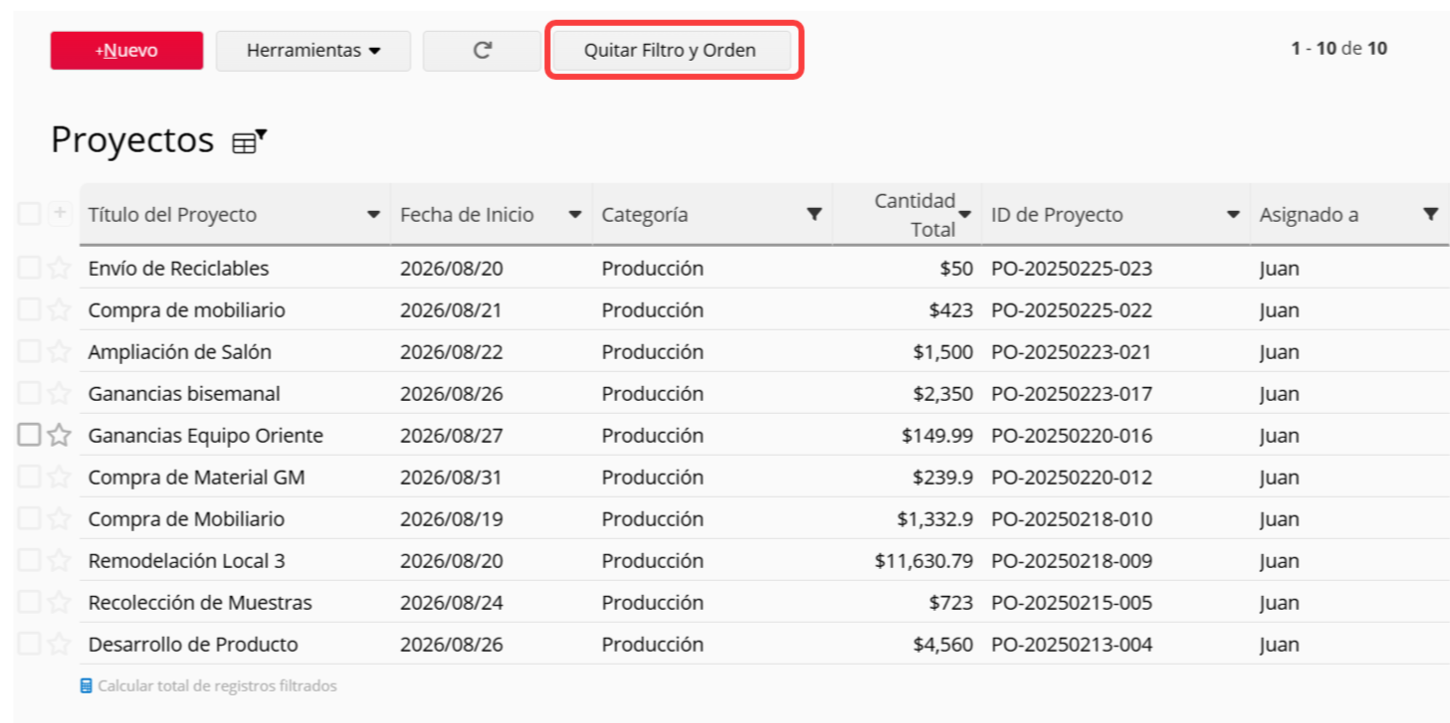The height and width of the screenshot is (723, 1450).
Task: Click the refresh icon button
Action: coord(482,50)
